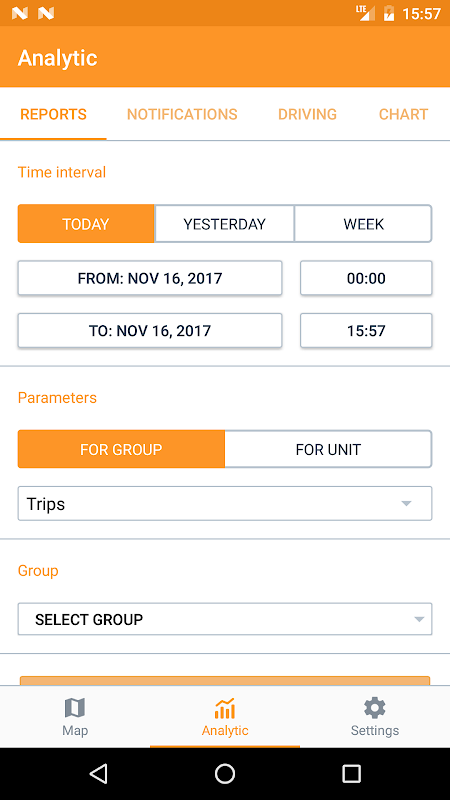Switch to the NOTIFICATIONS tab
Image resolution: width=450 pixels, height=800 pixels.
[x=182, y=114]
